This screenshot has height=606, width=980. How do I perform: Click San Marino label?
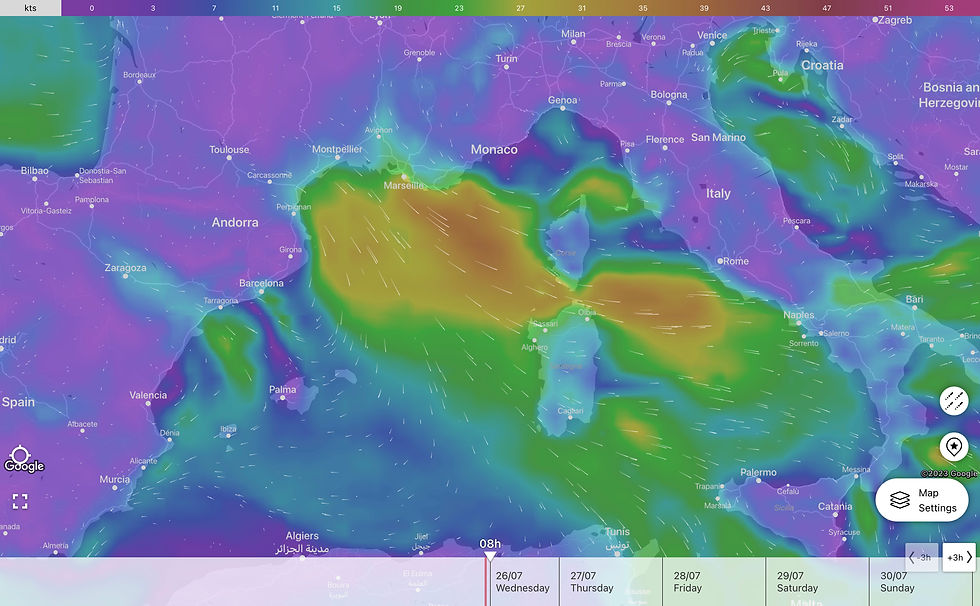(x=718, y=137)
